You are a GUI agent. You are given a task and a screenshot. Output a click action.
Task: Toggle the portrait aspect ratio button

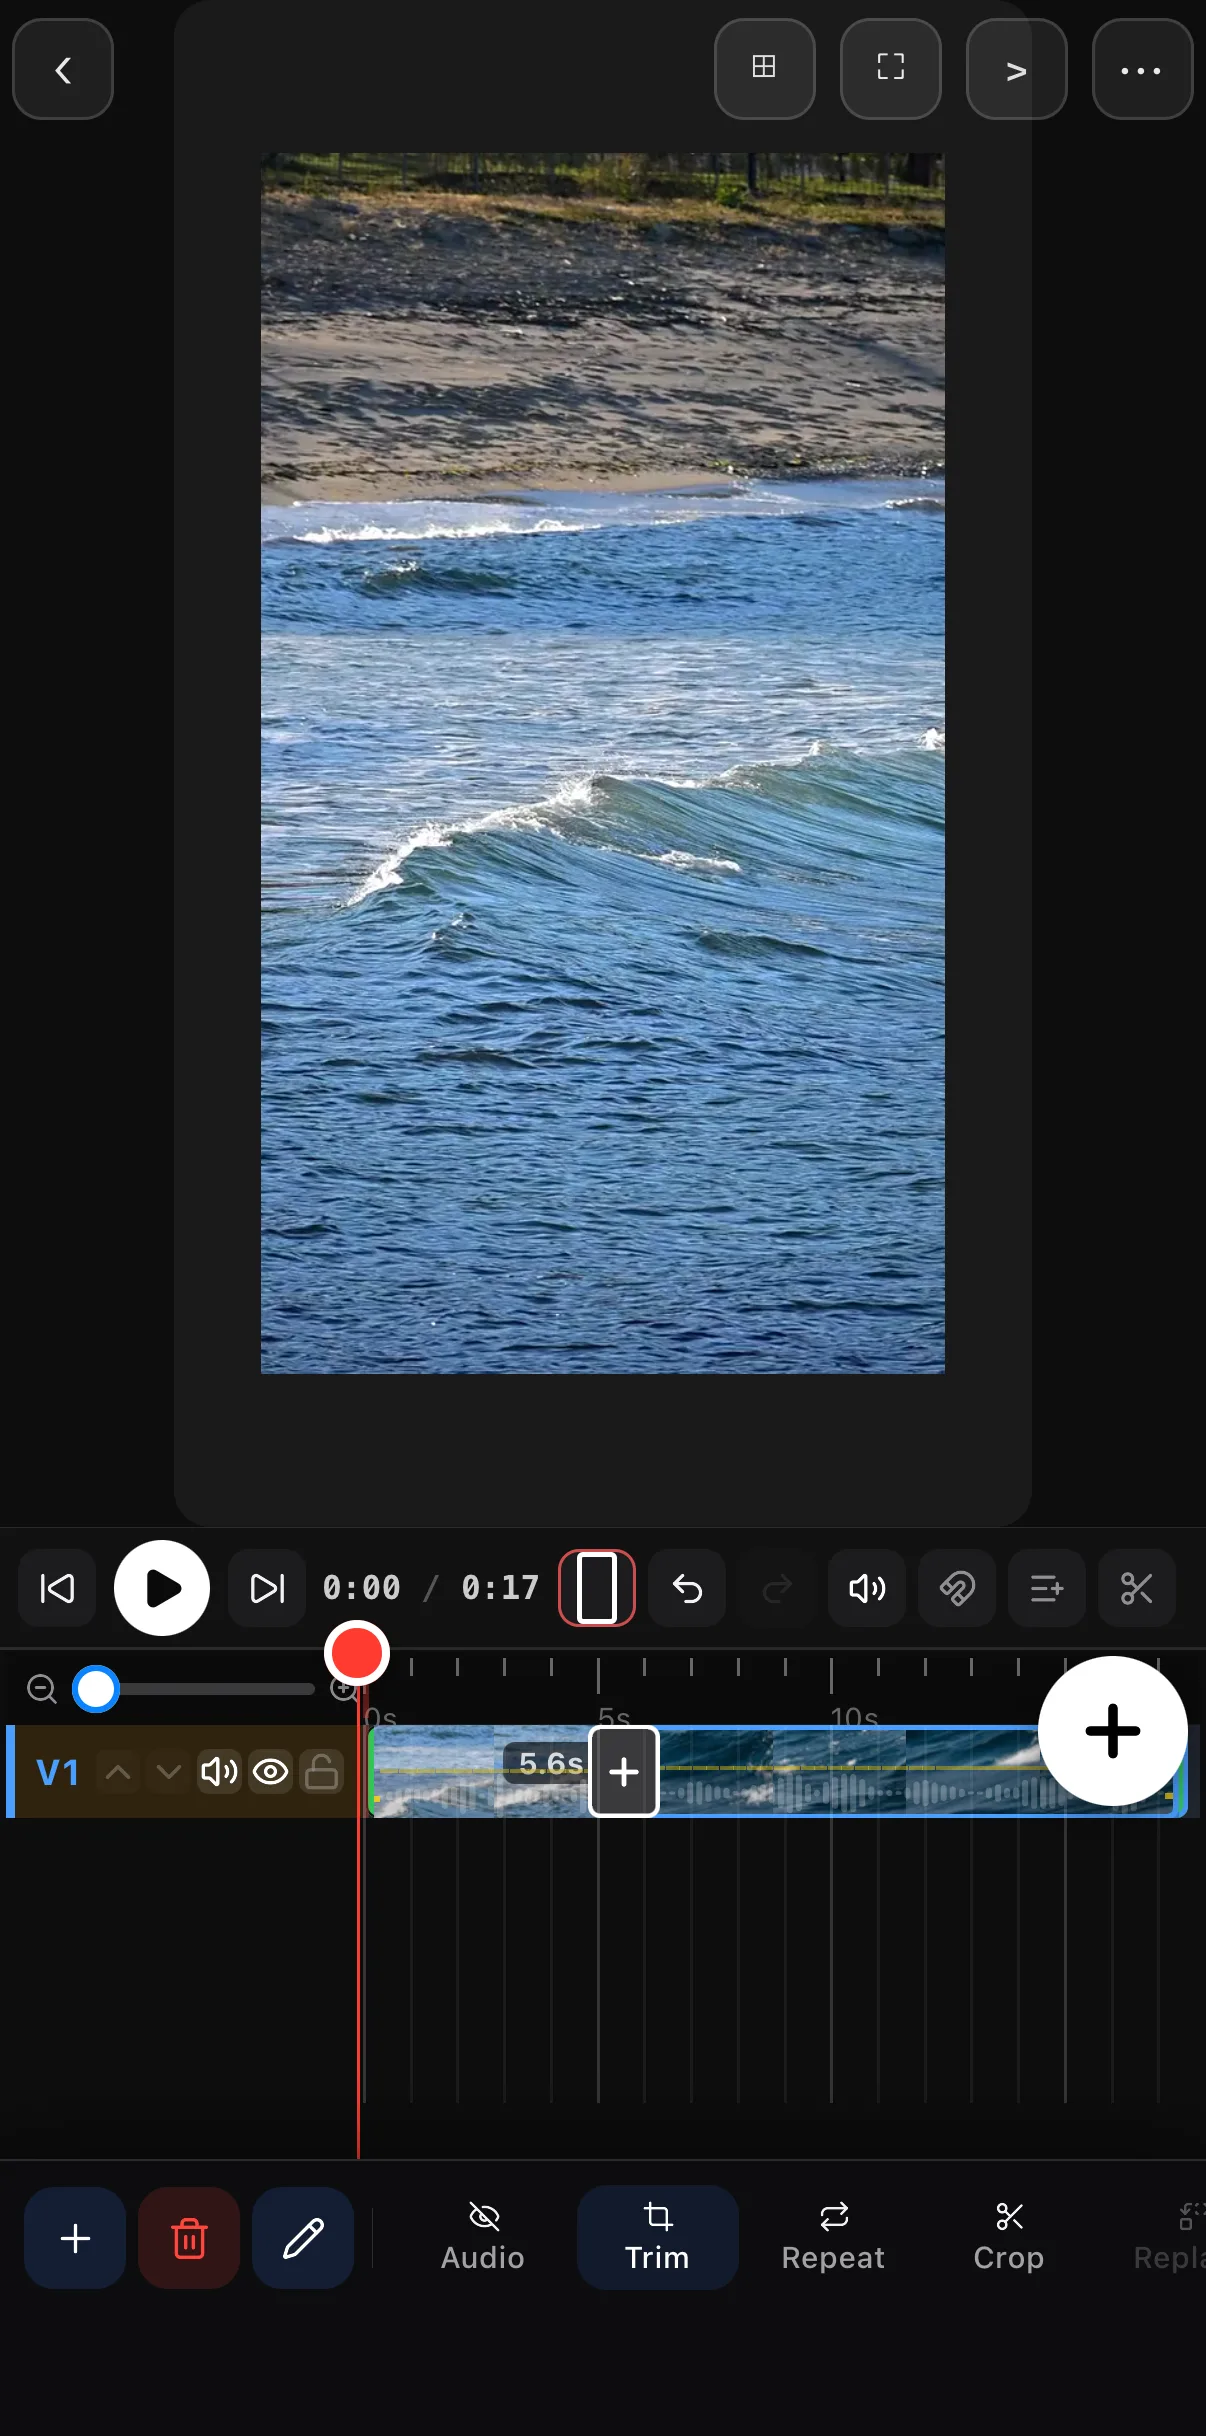[597, 1588]
